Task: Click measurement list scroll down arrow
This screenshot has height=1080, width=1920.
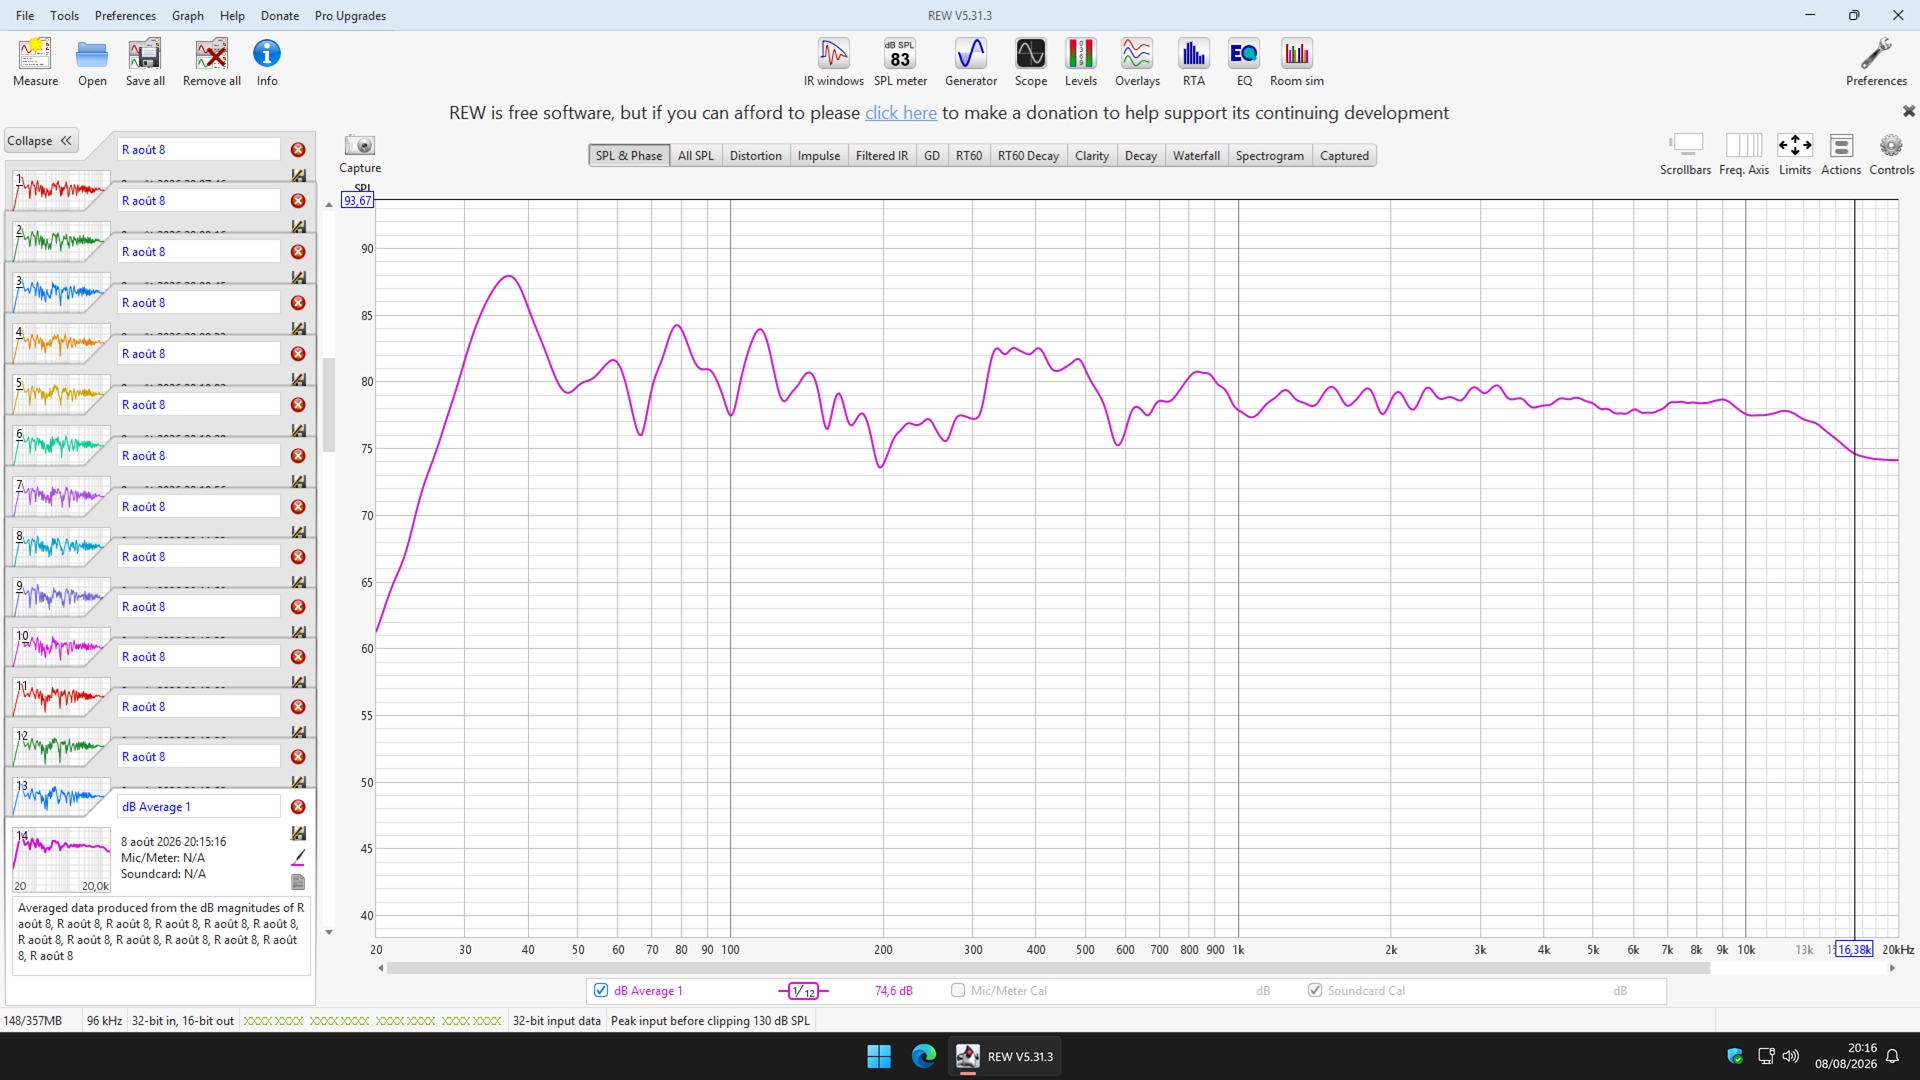Action: pyautogui.click(x=329, y=932)
